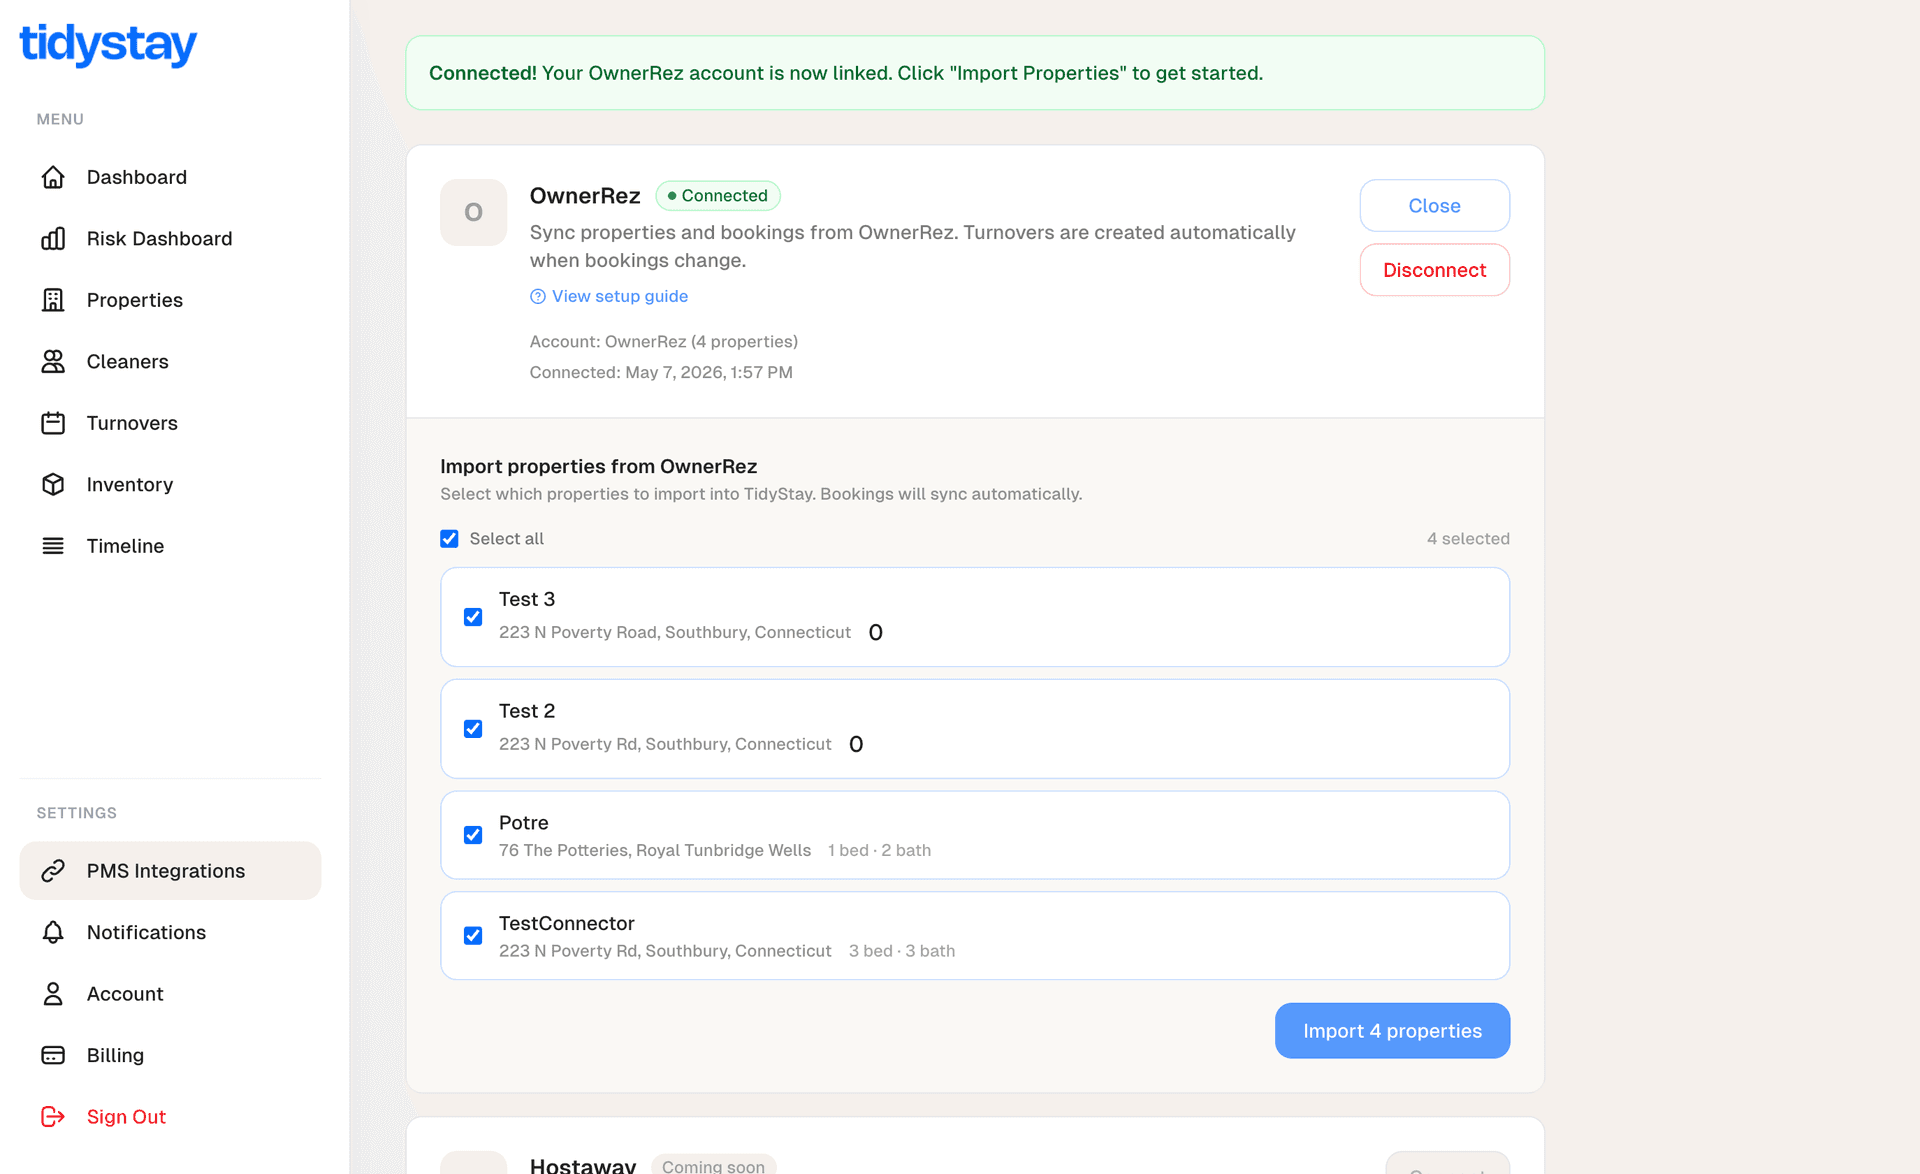Click the Import 4 properties button

1392,1030
